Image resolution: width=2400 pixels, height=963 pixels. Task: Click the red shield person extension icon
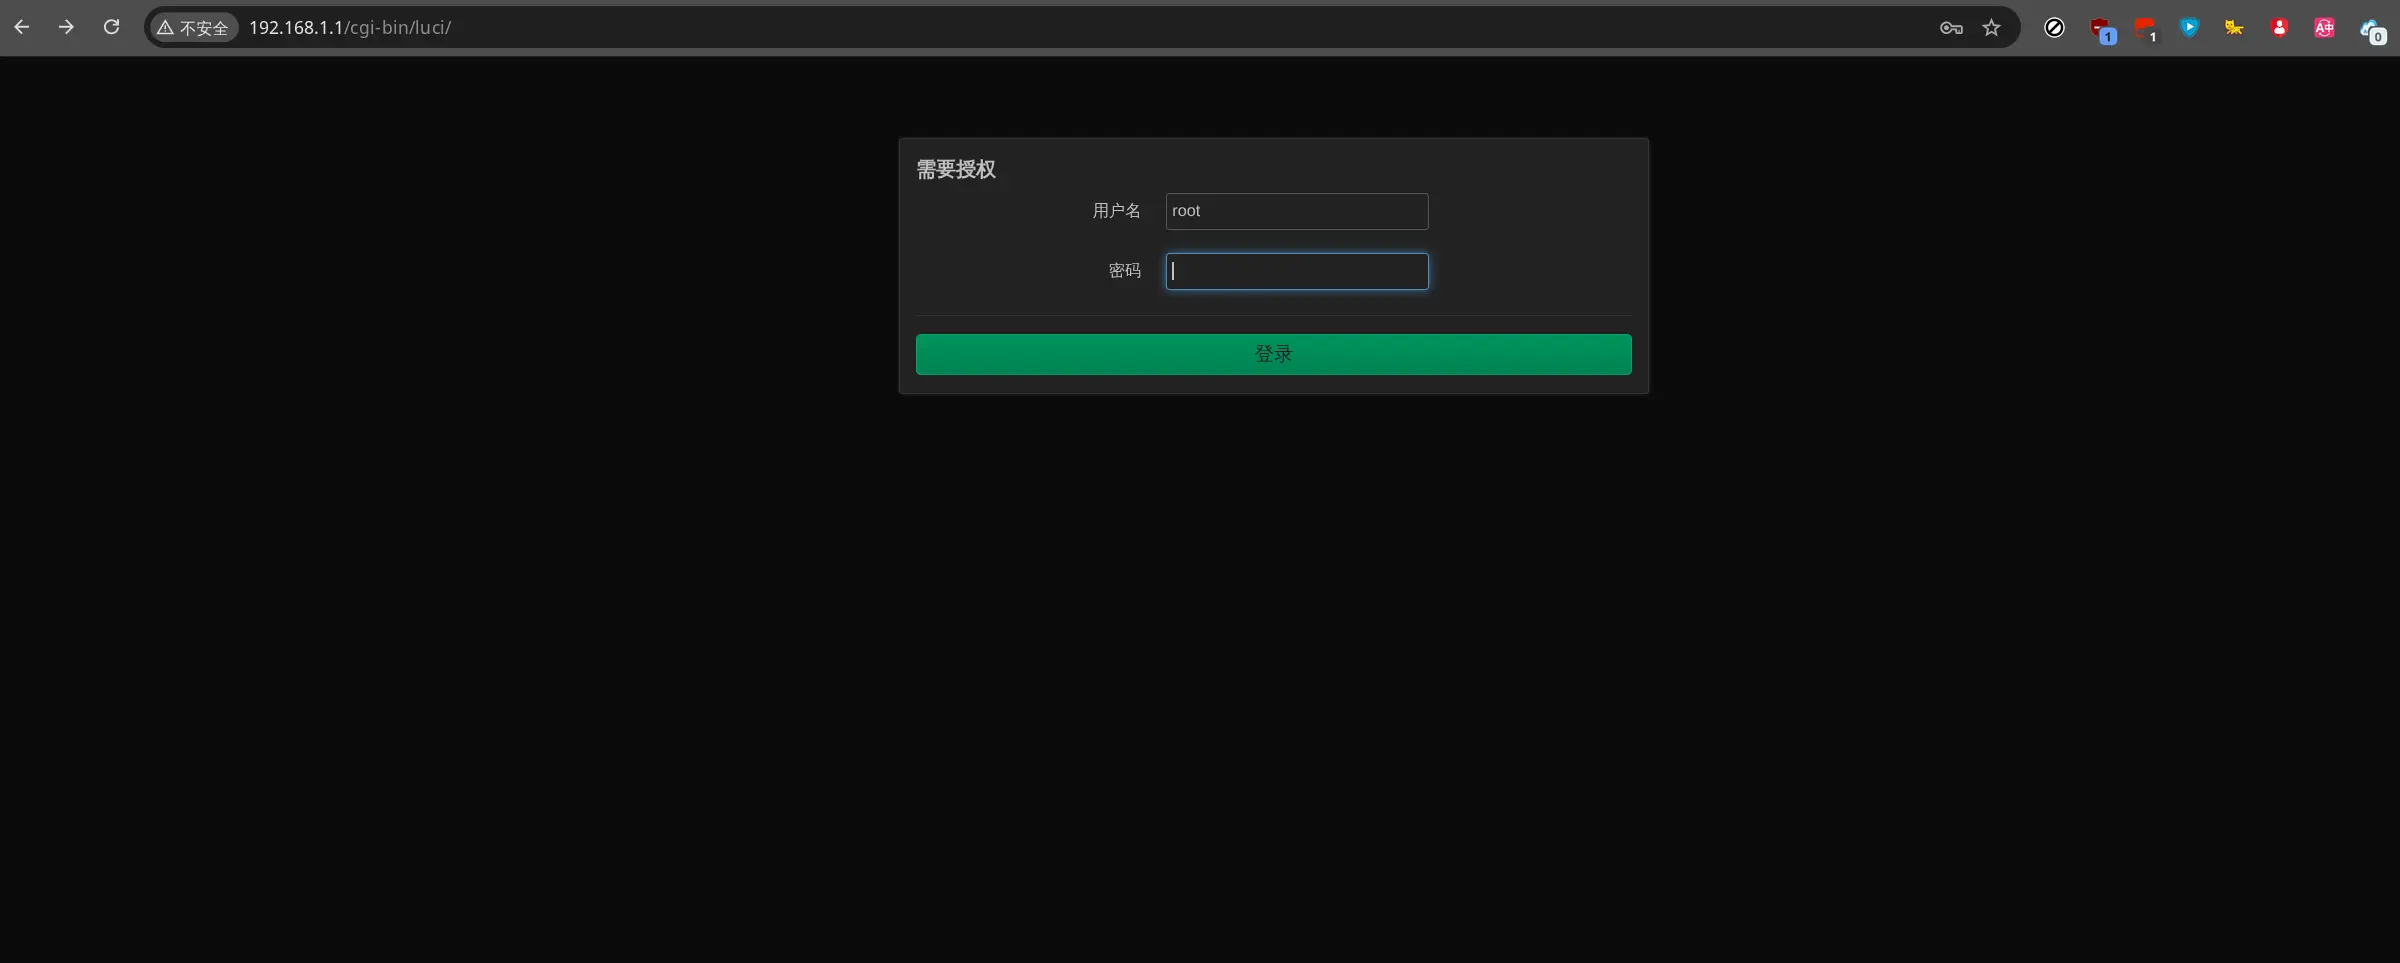click(x=2279, y=28)
